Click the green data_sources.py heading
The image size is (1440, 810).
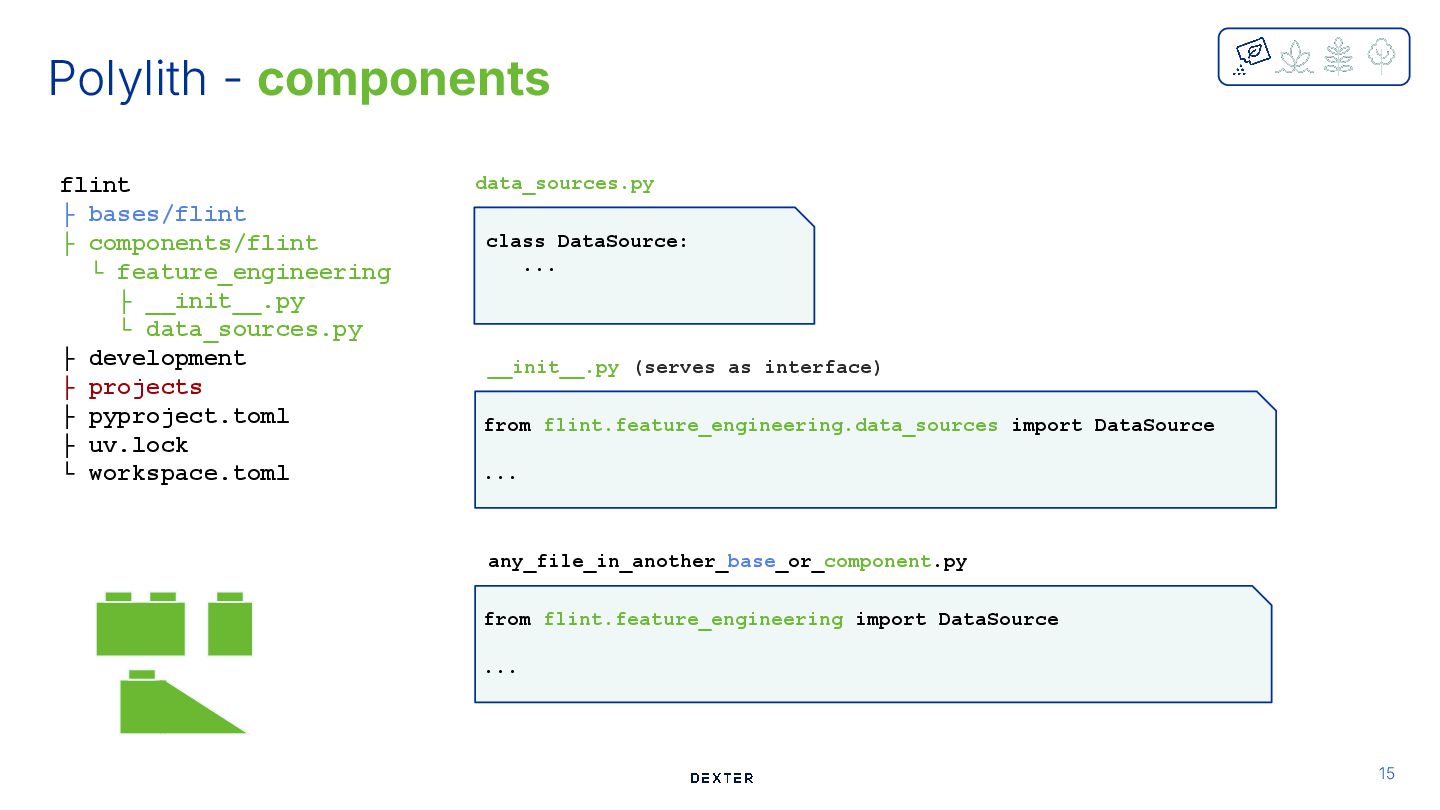click(x=564, y=184)
